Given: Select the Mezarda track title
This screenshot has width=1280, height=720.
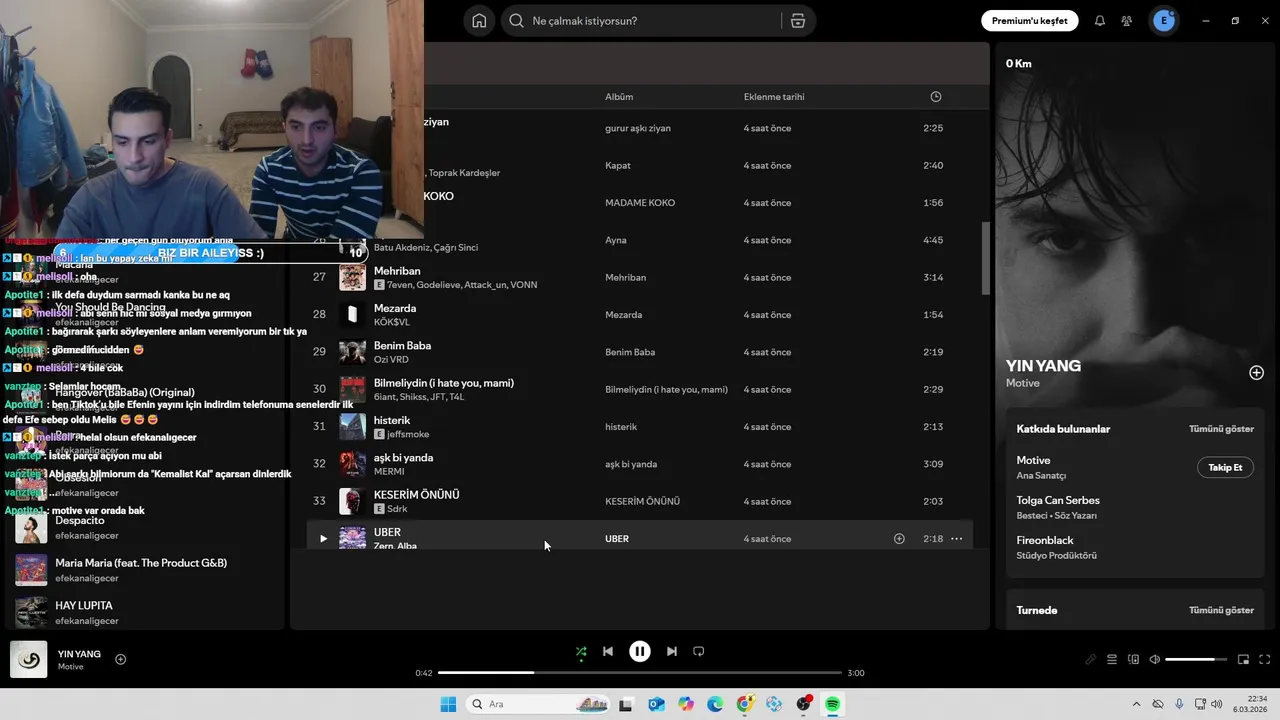Looking at the screenshot, I should (395, 308).
